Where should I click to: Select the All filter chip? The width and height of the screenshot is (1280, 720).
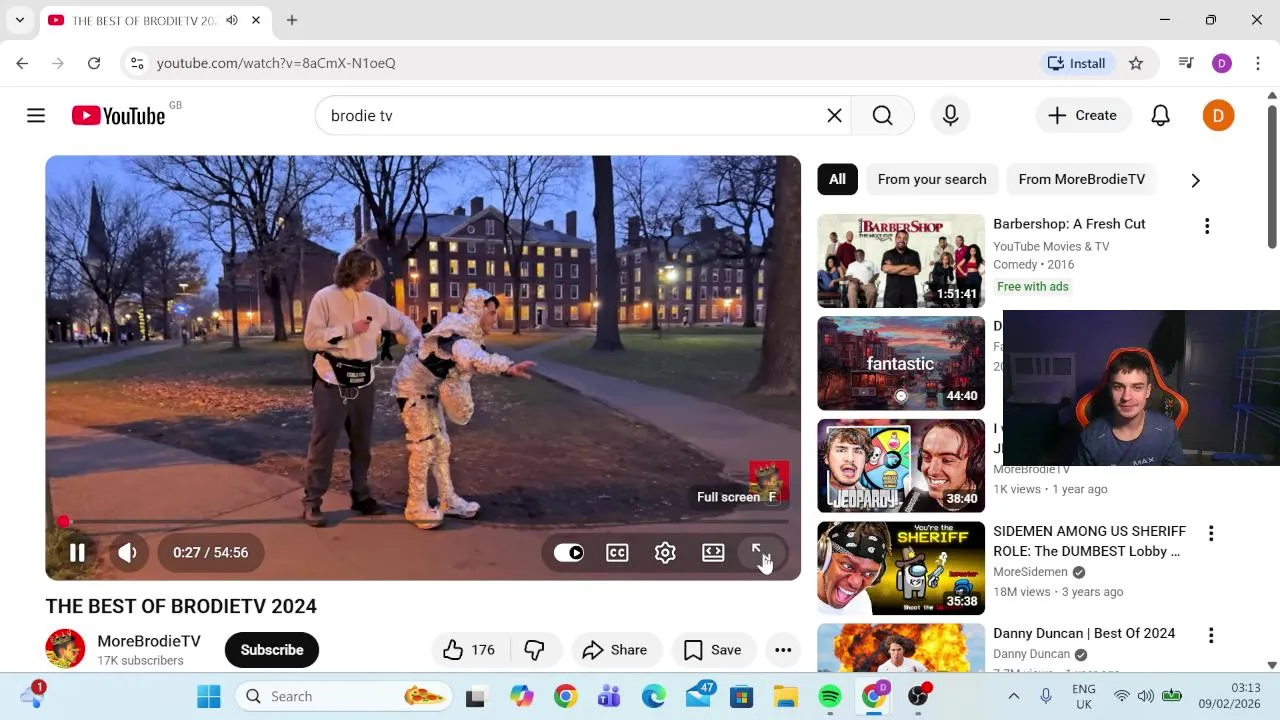(837, 179)
